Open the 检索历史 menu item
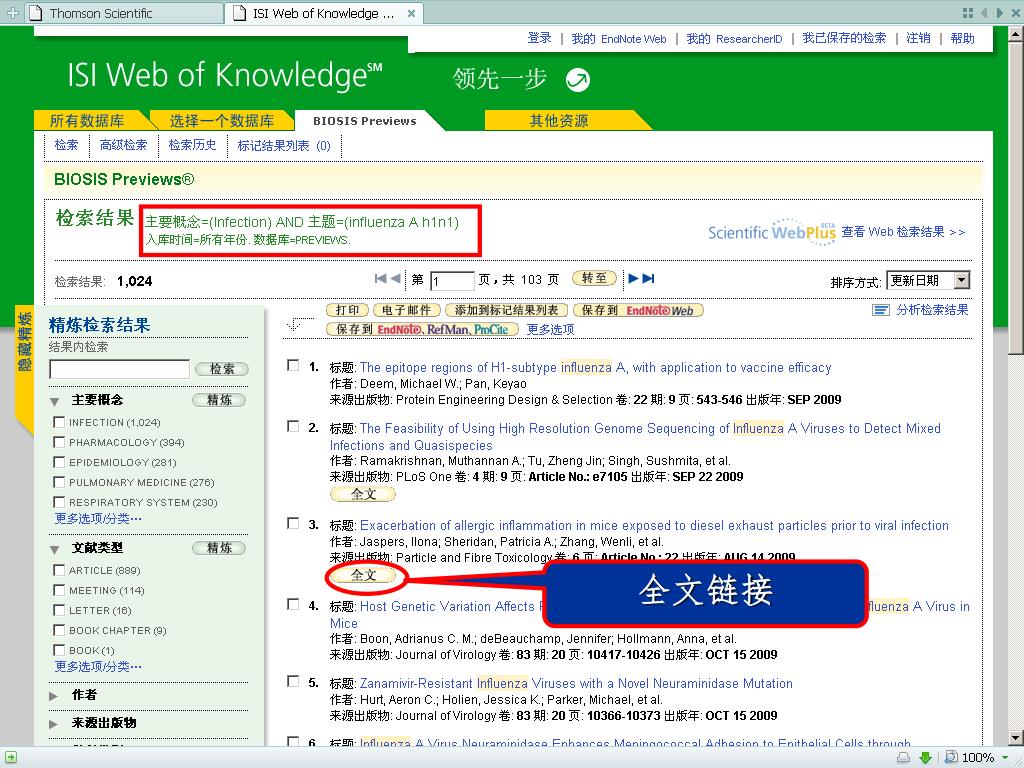The image size is (1024, 768). click(193, 145)
